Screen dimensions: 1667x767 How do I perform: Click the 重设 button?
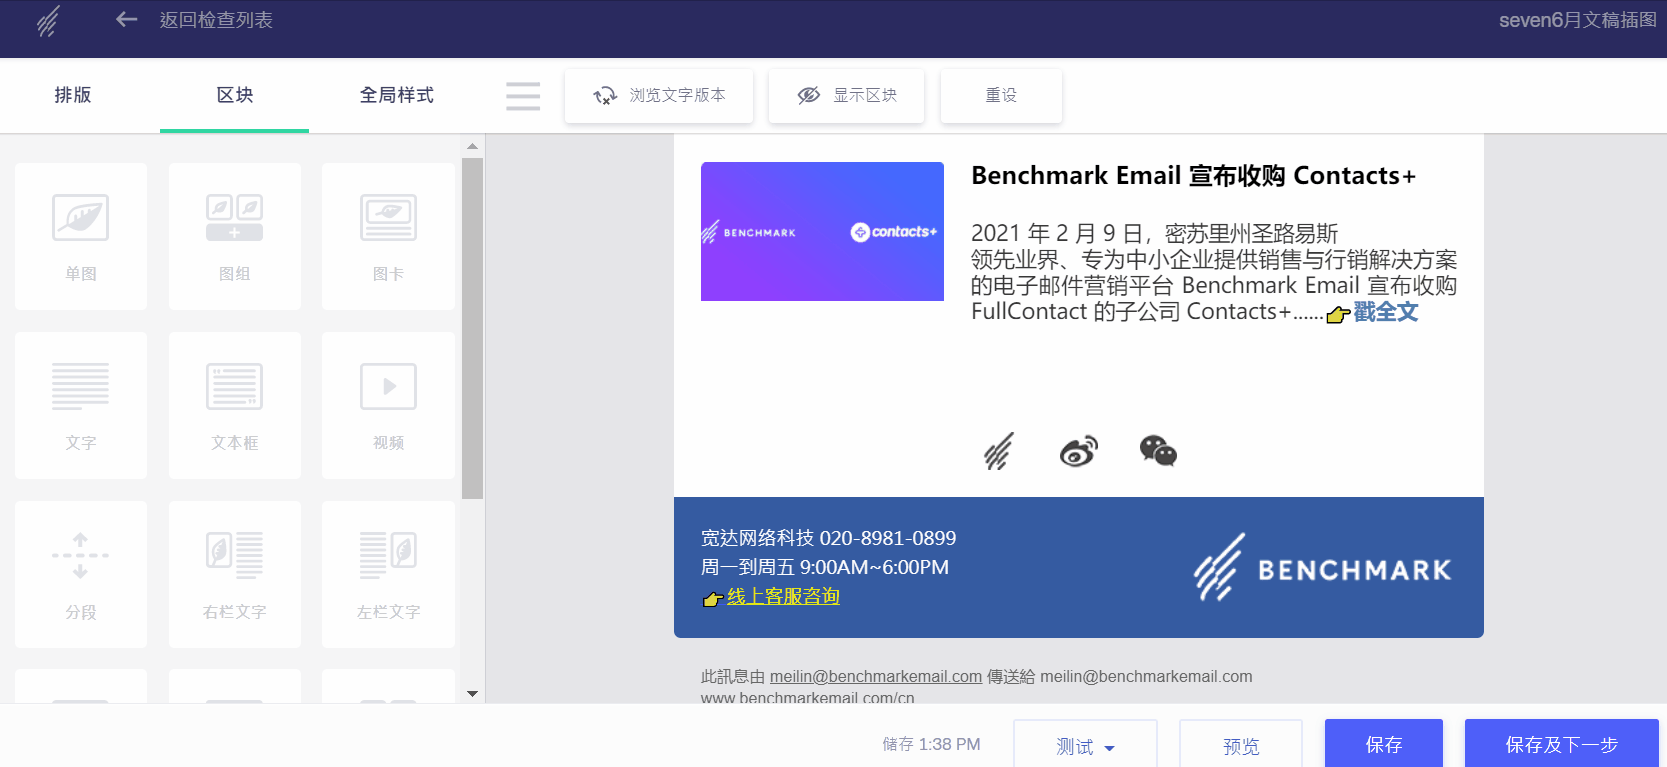[x=1001, y=96]
